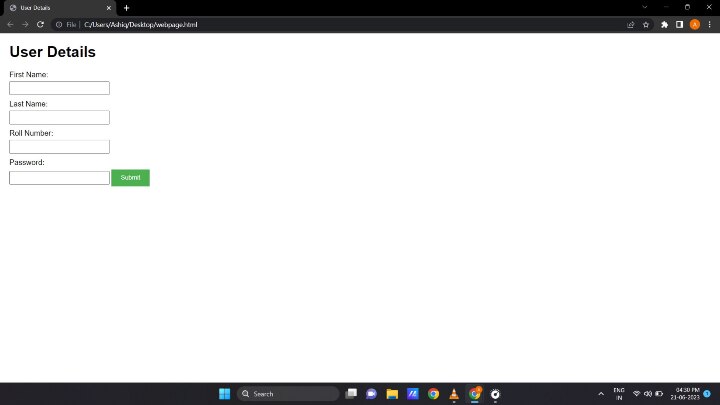Reload the webpage
The height and width of the screenshot is (405, 720).
pyautogui.click(x=40, y=25)
